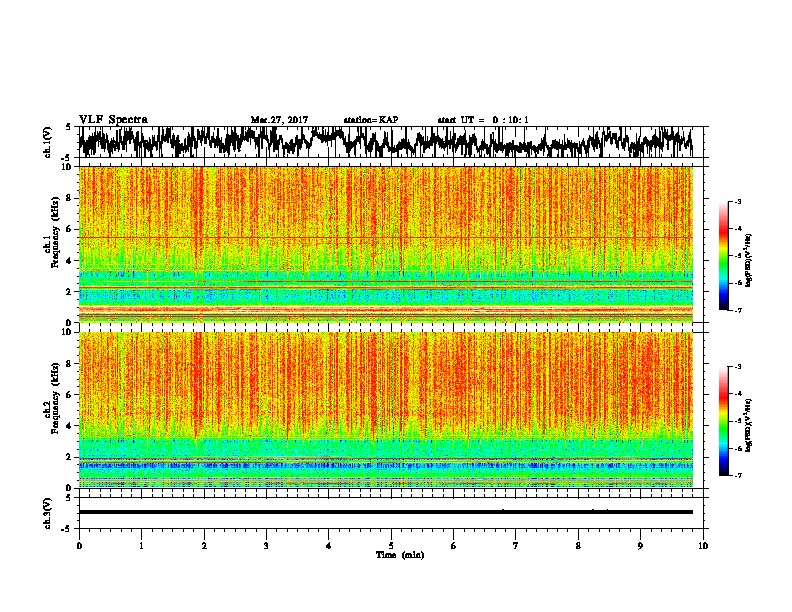Image resolution: width=792 pixels, height=612 pixels.
Task: Click the ch.1 color bar PSD unit label
Action: (749, 261)
